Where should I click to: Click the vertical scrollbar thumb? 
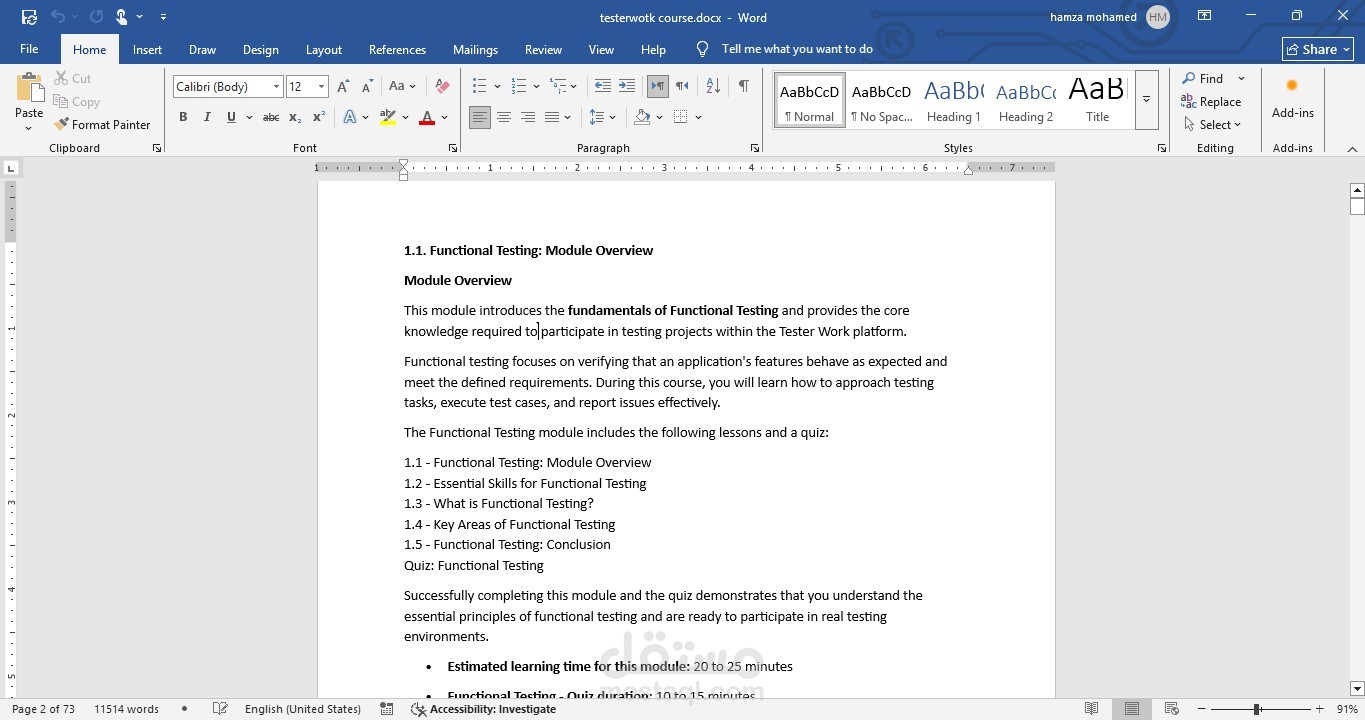coord(1357,207)
